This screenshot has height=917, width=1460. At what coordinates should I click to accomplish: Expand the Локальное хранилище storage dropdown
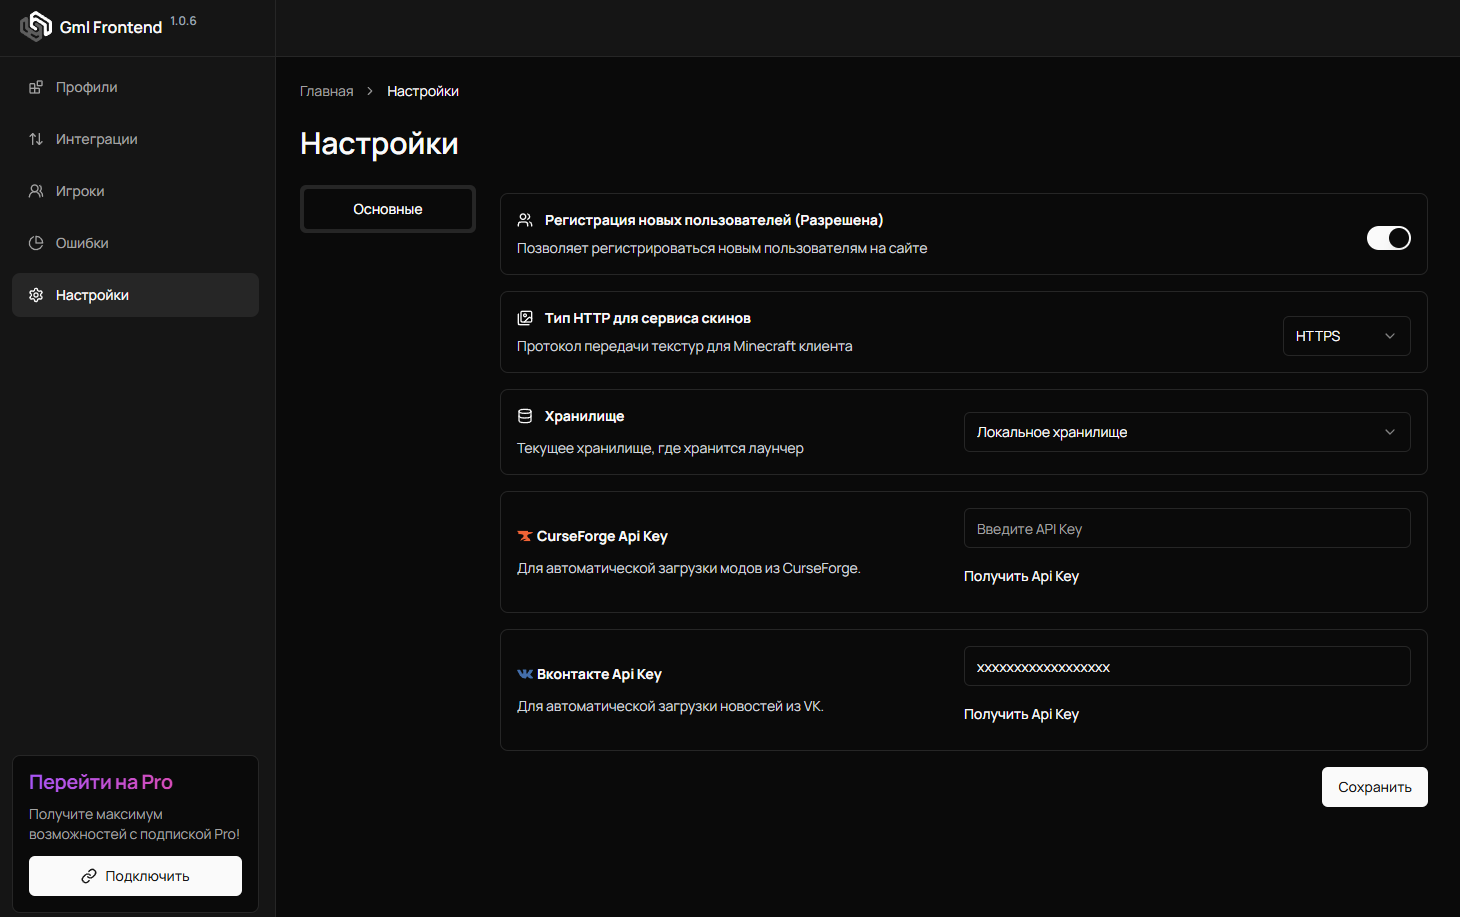pos(1186,431)
